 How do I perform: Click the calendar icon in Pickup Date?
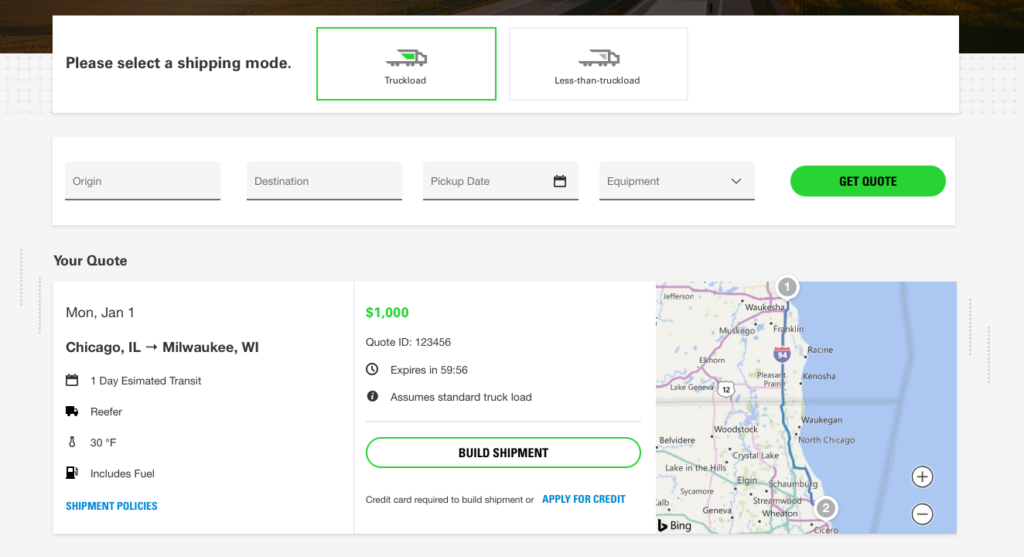(x=560, y=181)
